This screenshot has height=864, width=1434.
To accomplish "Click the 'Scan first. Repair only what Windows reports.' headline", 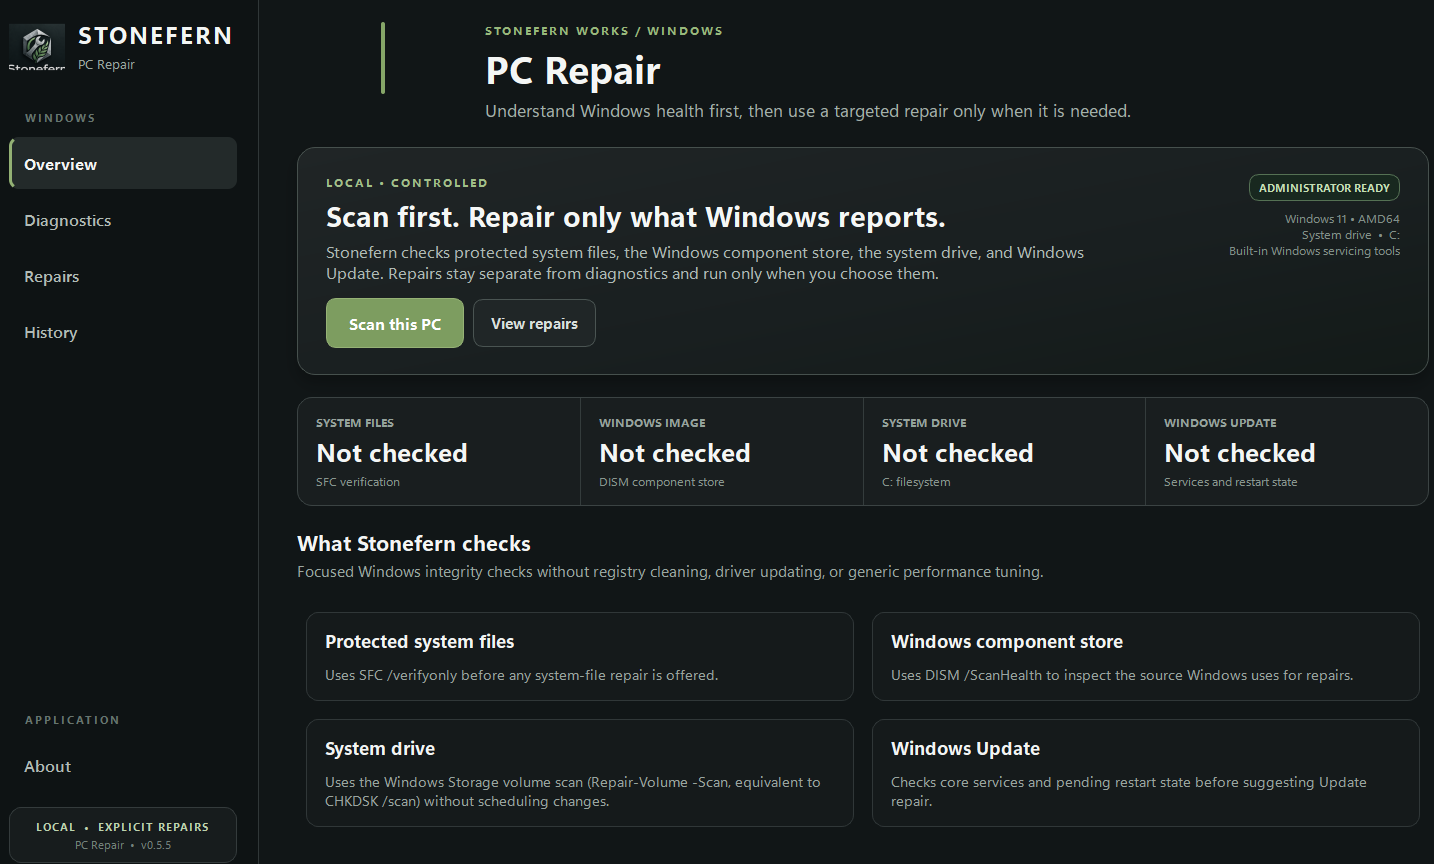I will tap(636, 217).
